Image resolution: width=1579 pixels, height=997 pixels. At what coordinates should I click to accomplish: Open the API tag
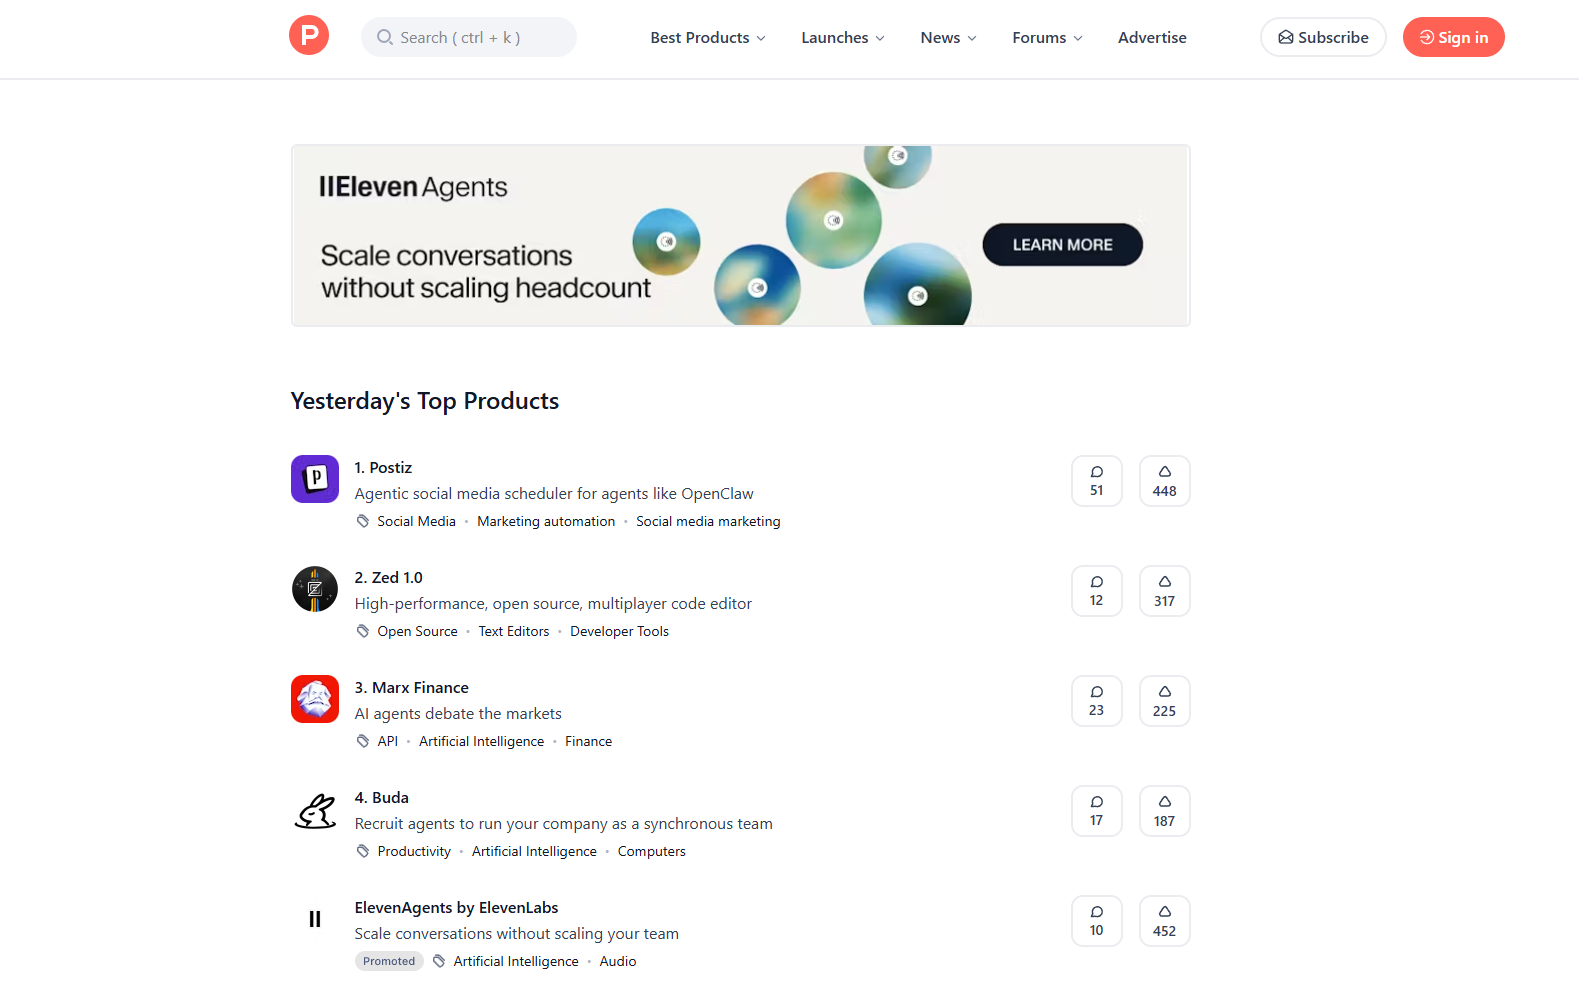(387, 741)
